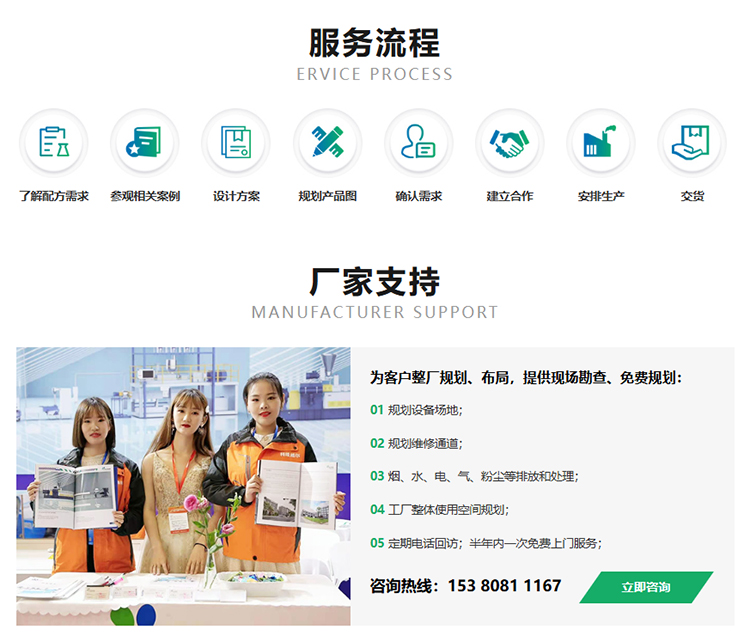Open the 确认需求 person icon
Screen dimensions: 750x636
[418, 142]
